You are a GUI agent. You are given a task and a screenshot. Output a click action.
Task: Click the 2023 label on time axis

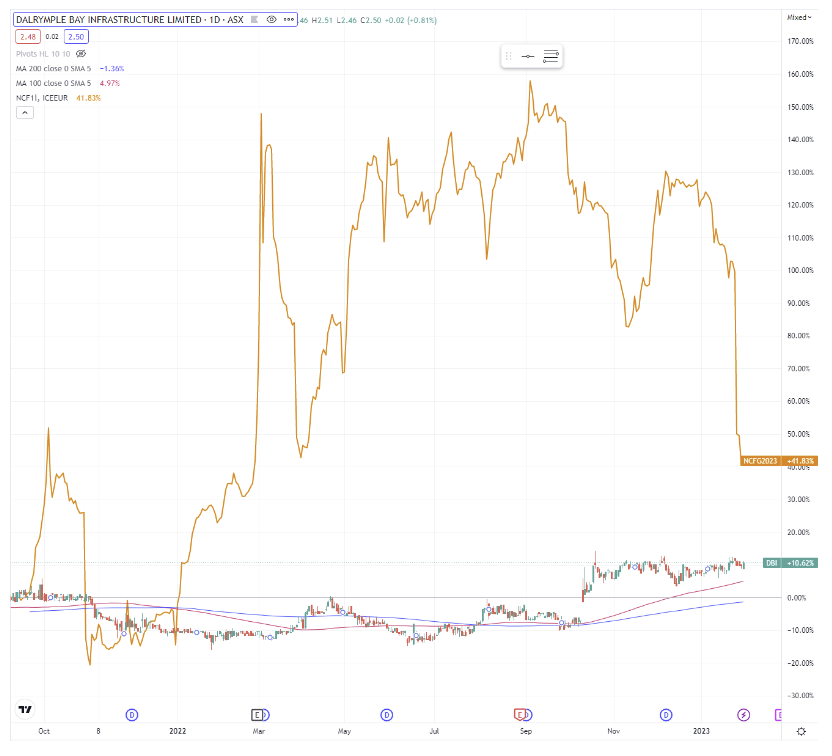(x=701, y=731)
